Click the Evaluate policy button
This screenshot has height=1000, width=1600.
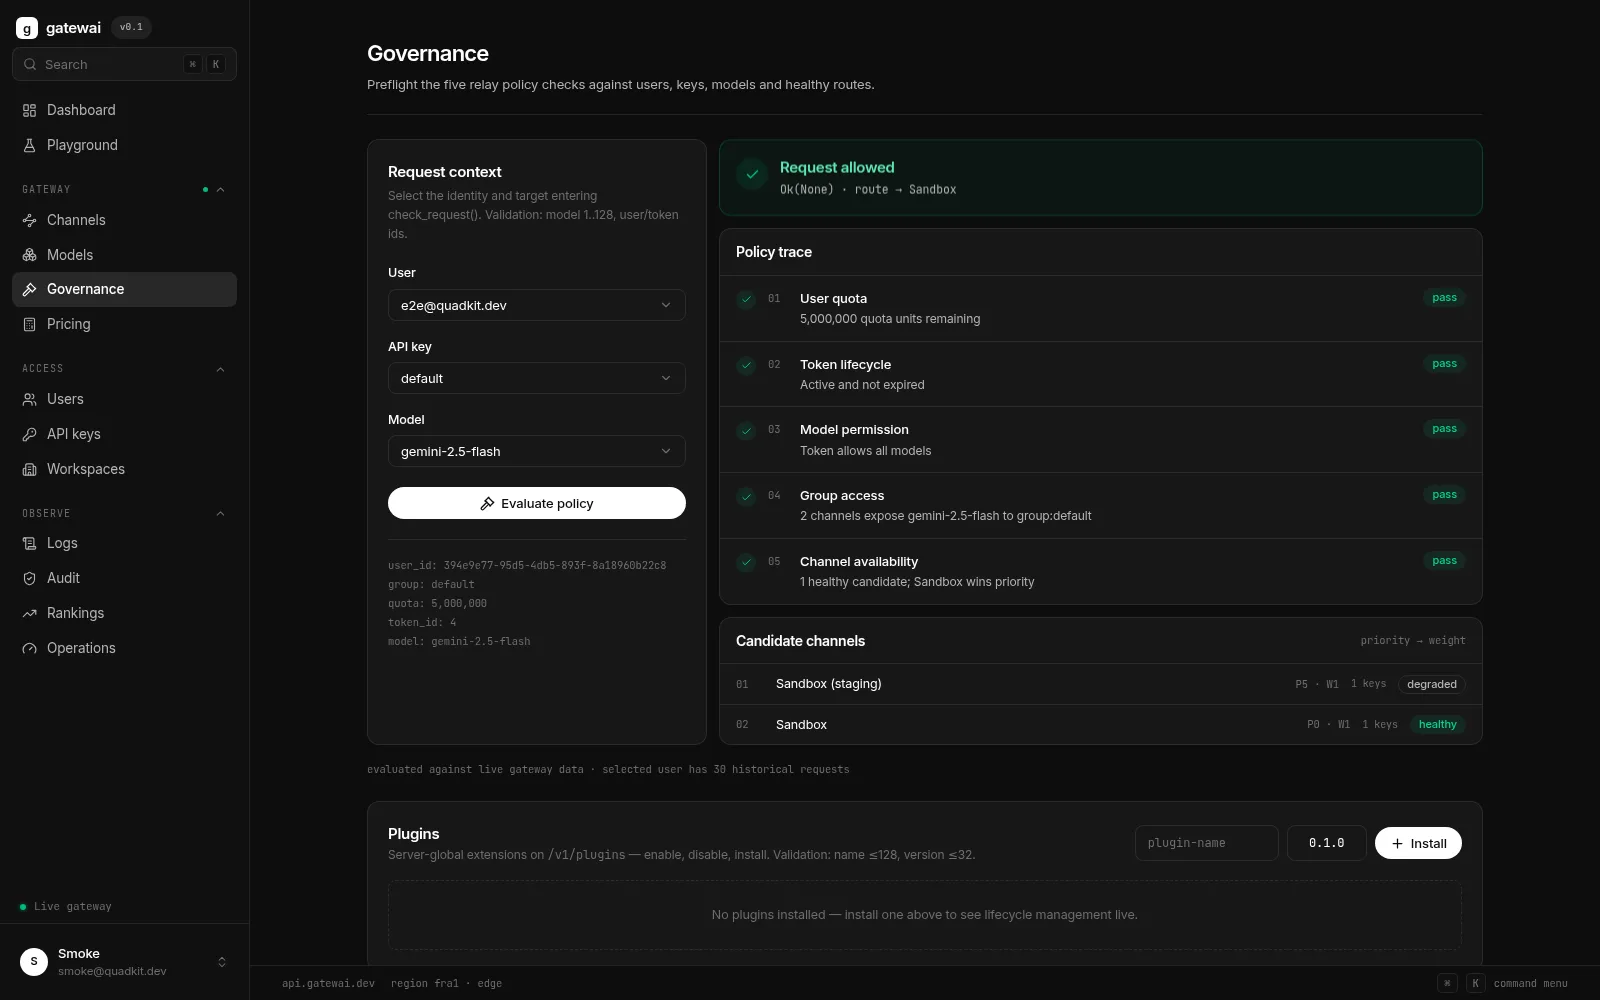pyautogui.click(x=537, y=503)
